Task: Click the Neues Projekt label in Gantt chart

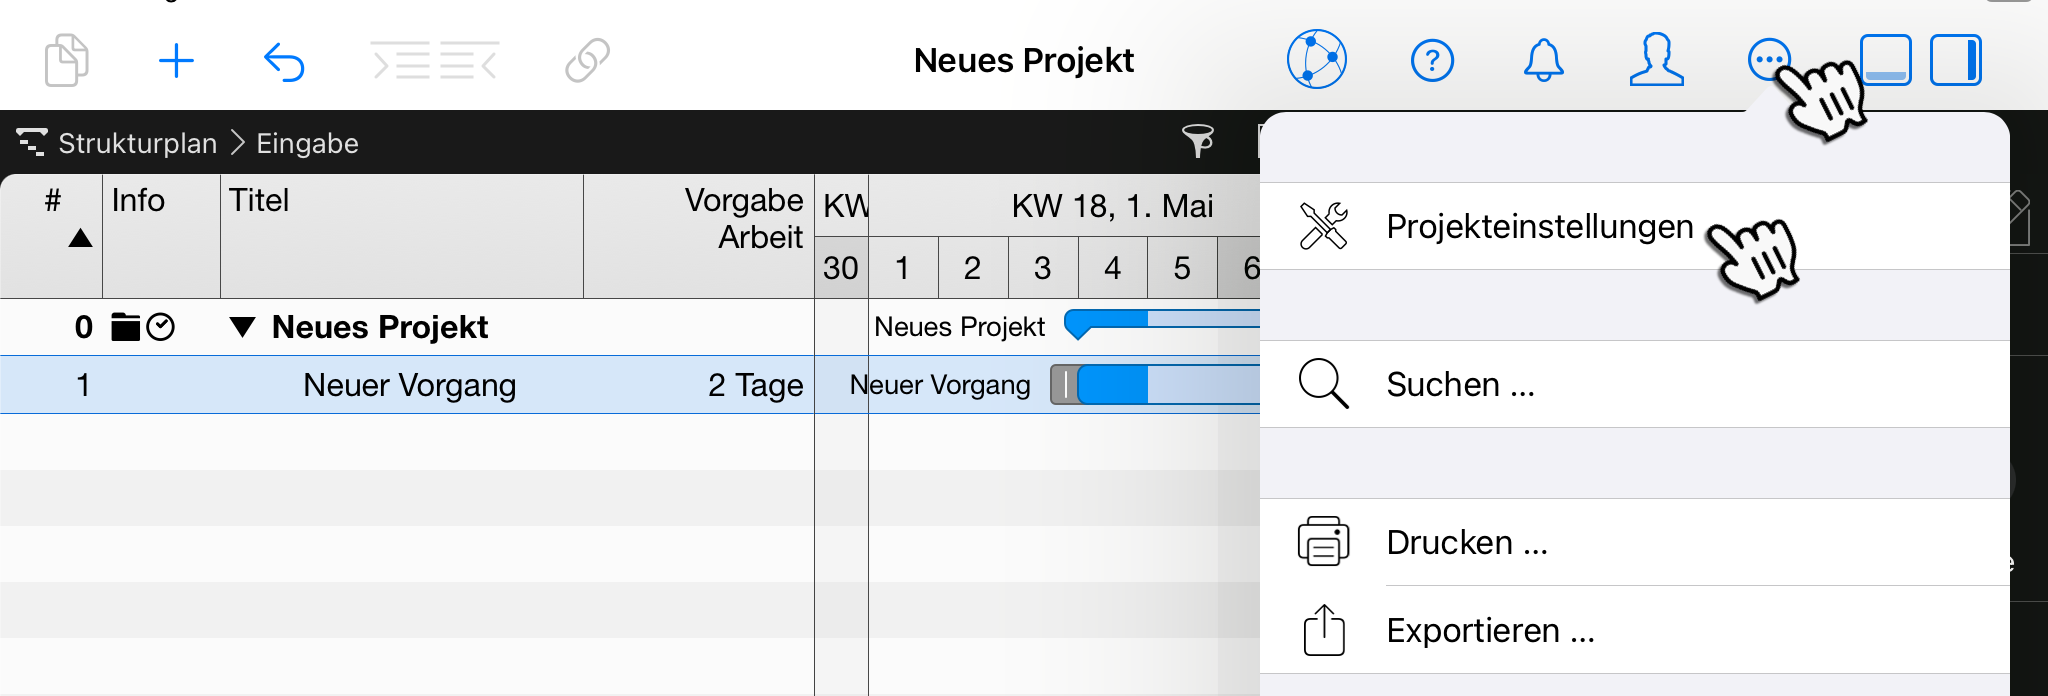Action: pos(959,327)
